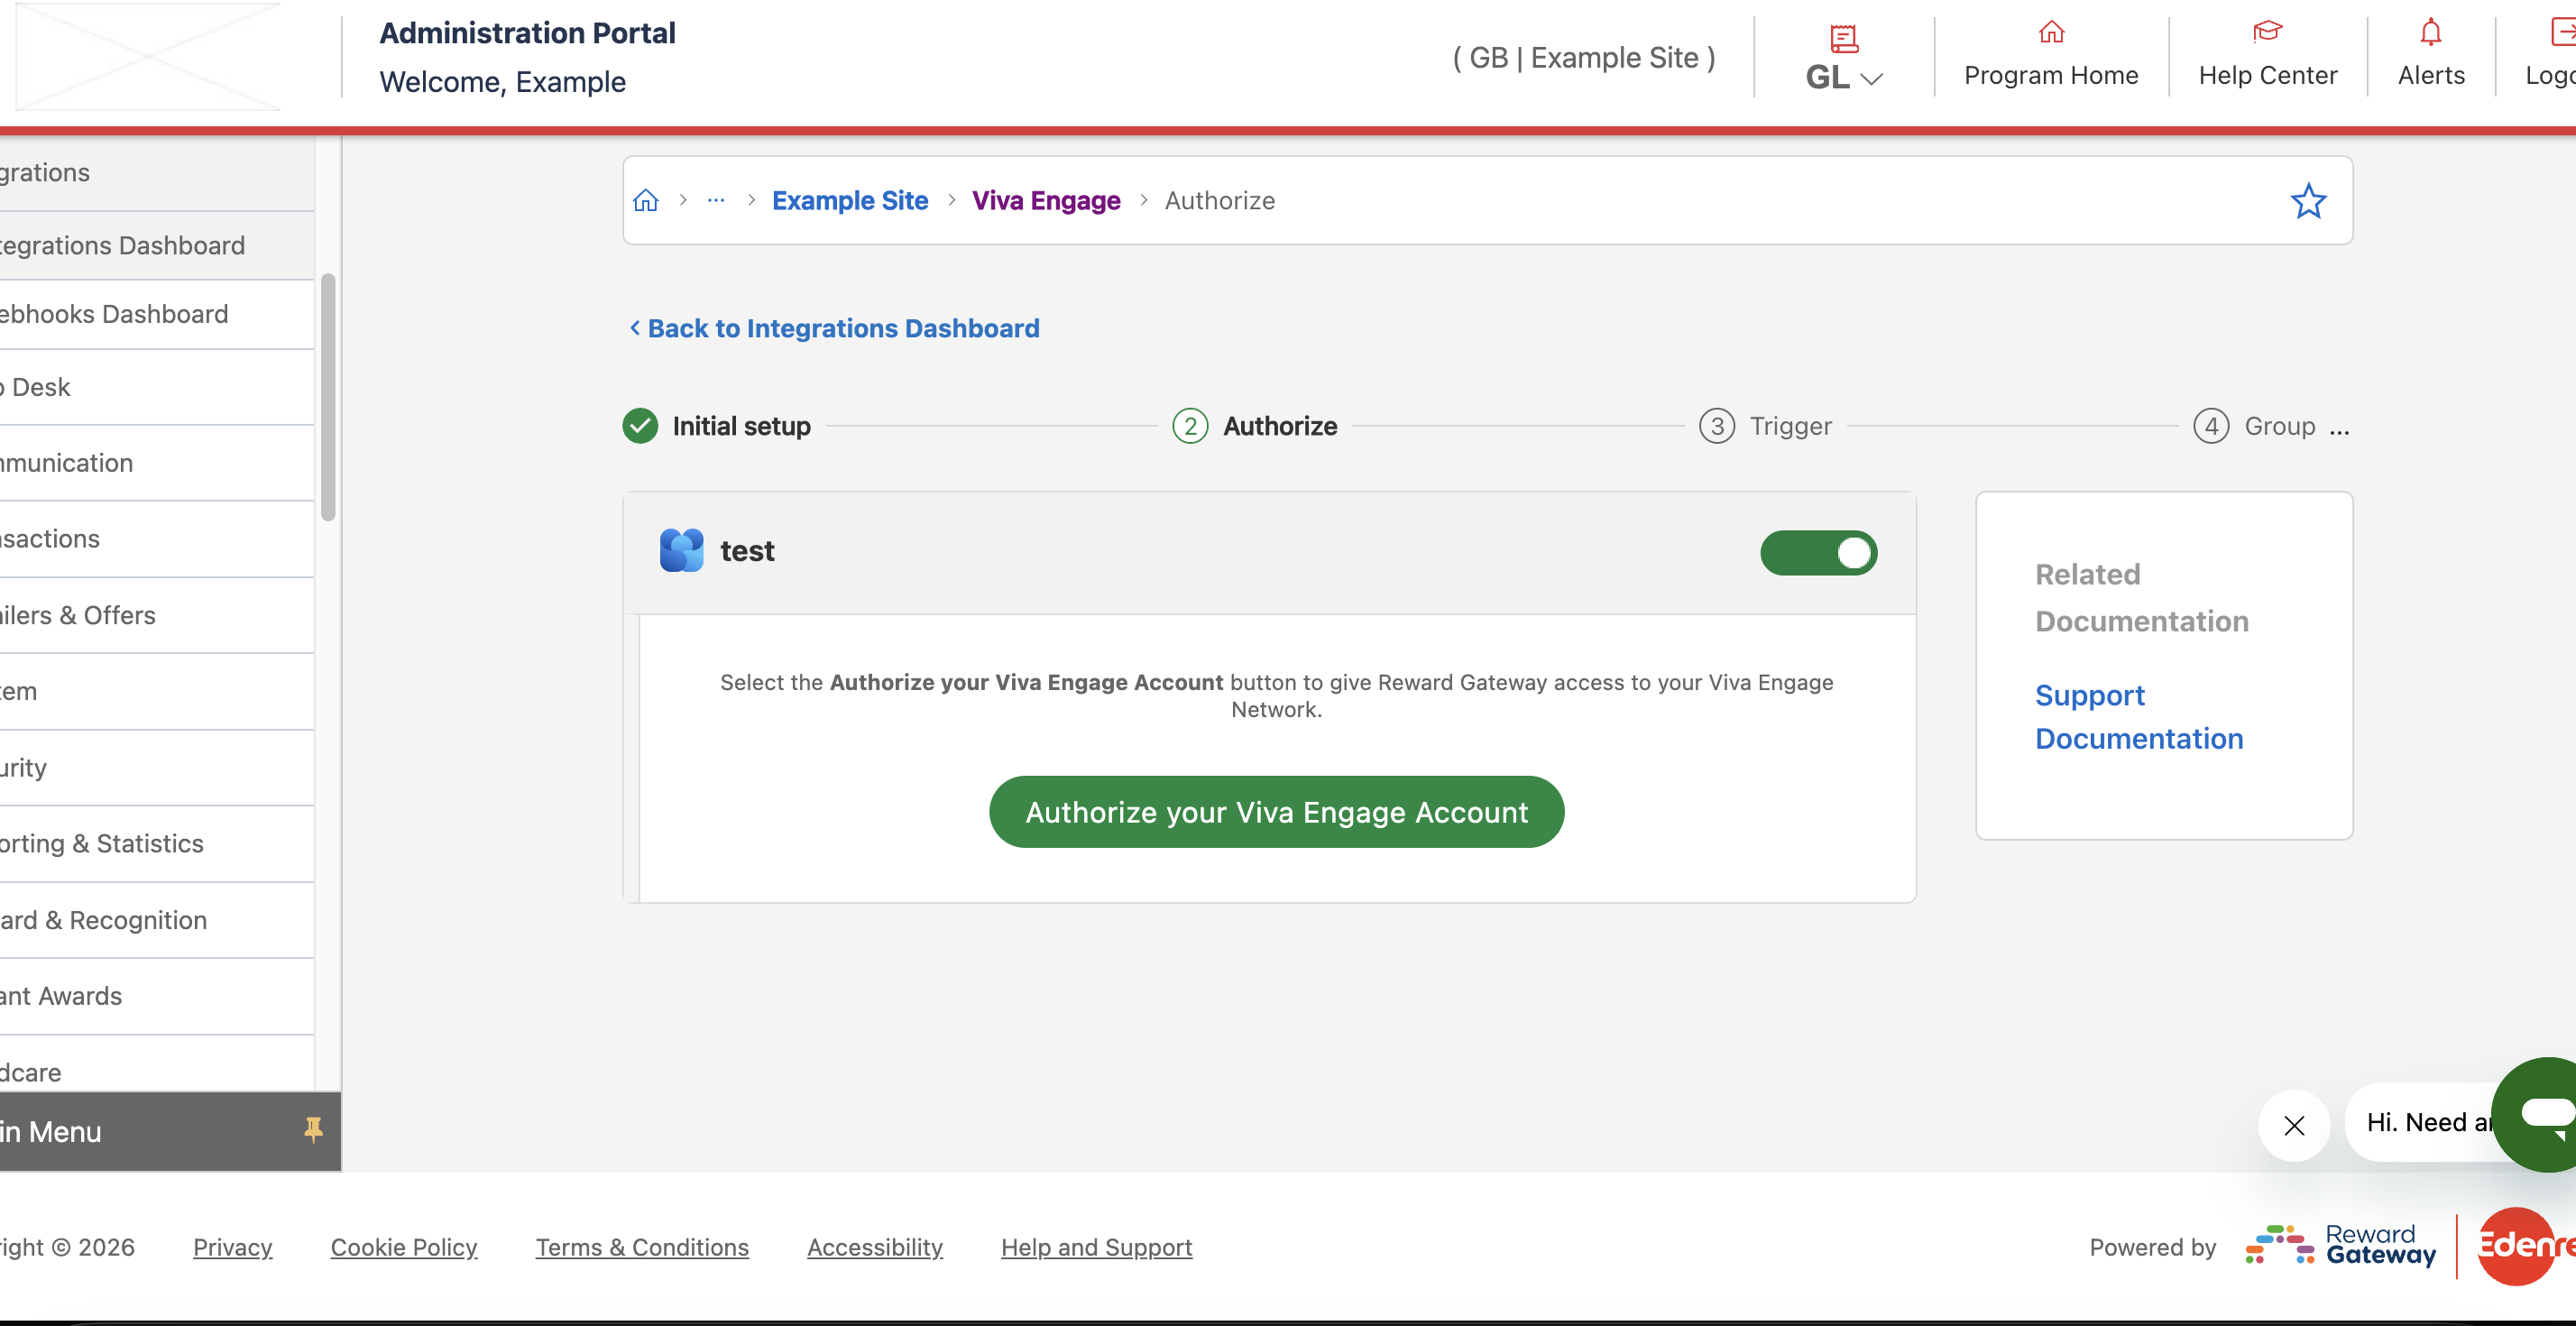Open Transactions sidebar item

coord(157,539)
